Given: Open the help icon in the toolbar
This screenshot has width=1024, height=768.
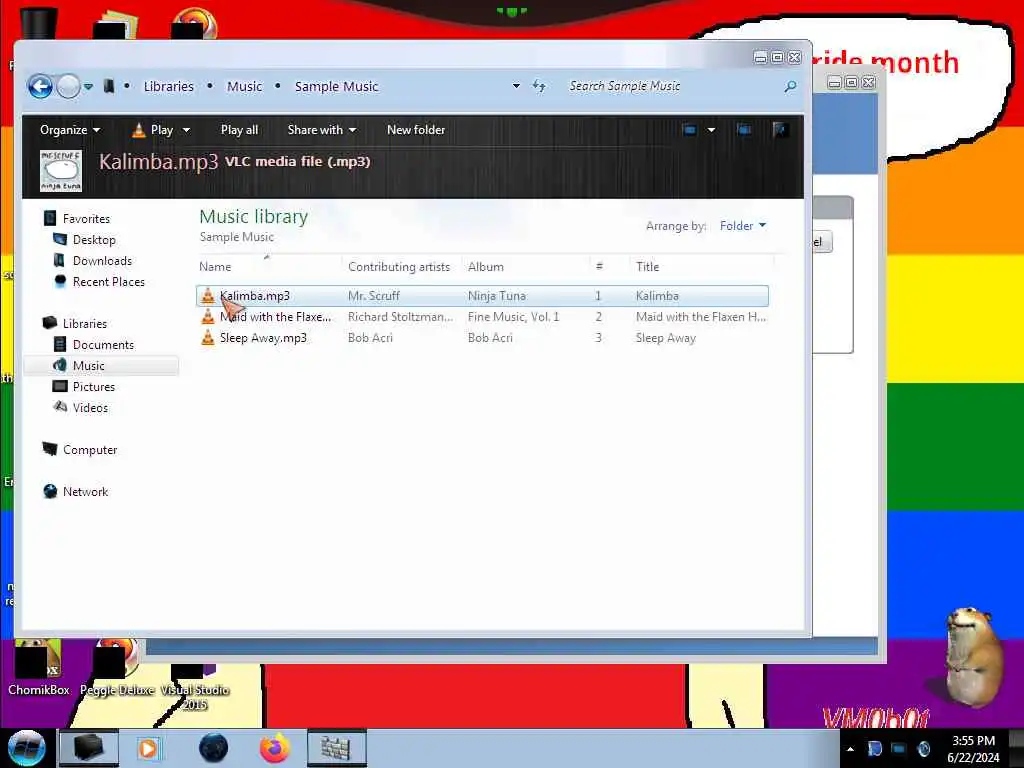Looking at the screenshot, I should click(780, 130).
